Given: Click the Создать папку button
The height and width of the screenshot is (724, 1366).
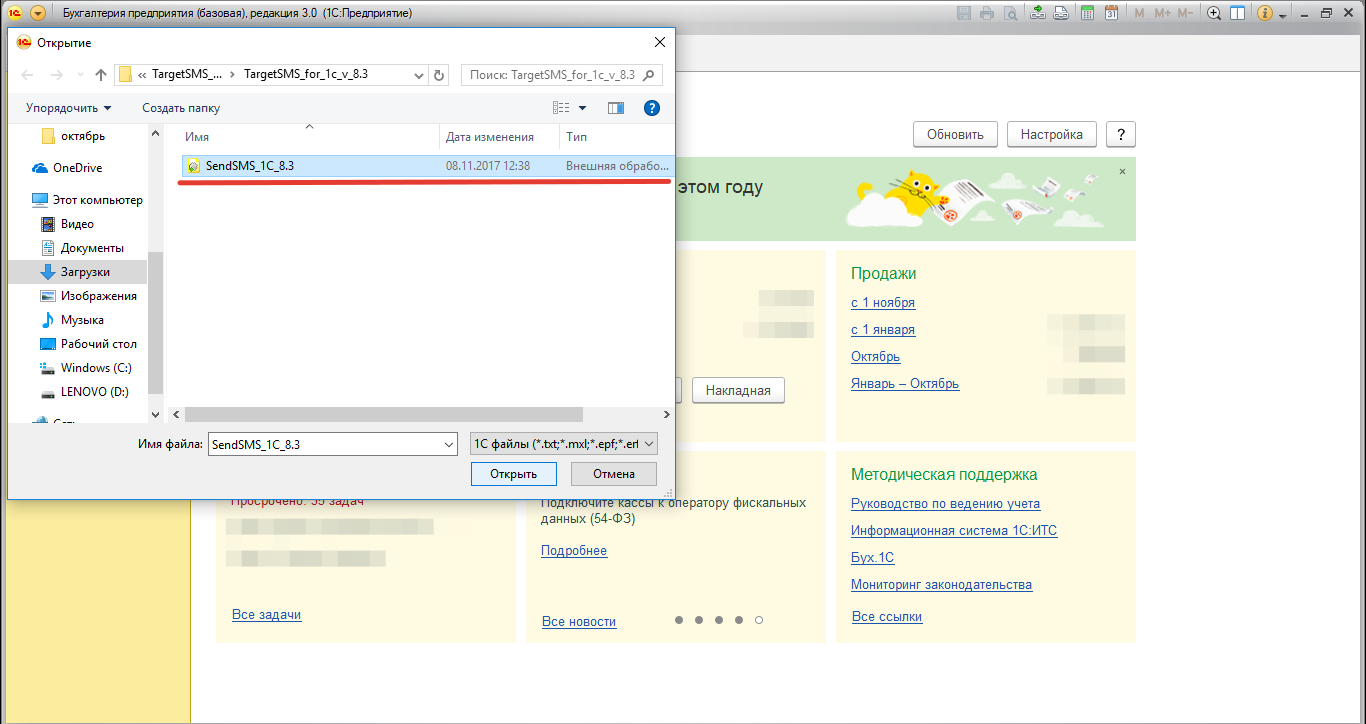Looking at the screenshot, I should tap(181, 108).
